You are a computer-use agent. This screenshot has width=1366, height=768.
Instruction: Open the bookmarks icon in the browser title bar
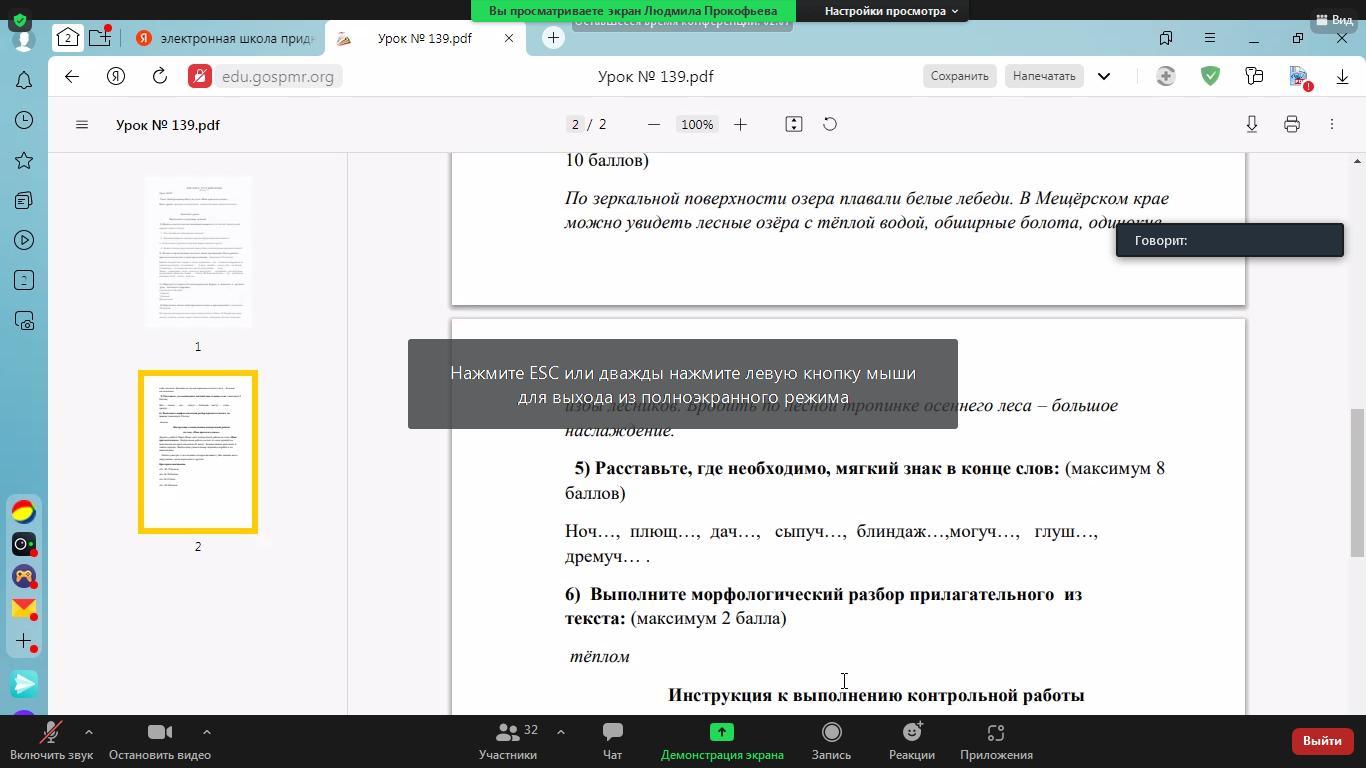[x=1166, y=38]
